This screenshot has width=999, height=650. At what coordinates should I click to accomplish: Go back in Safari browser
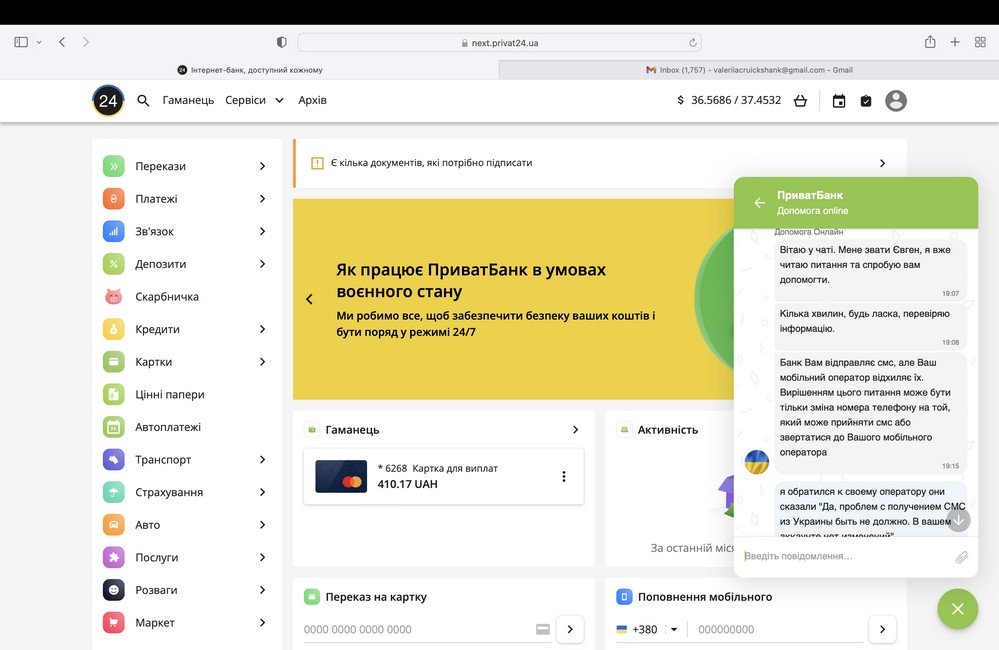[62, 42]
